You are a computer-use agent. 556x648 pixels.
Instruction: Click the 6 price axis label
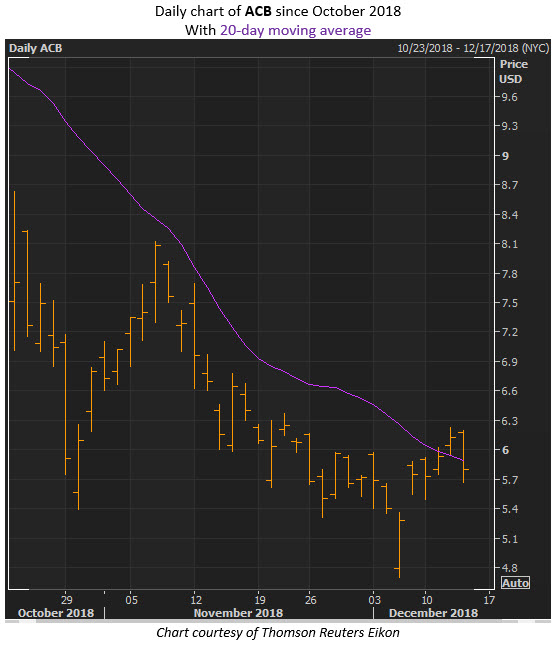click(x=505, y=450)
